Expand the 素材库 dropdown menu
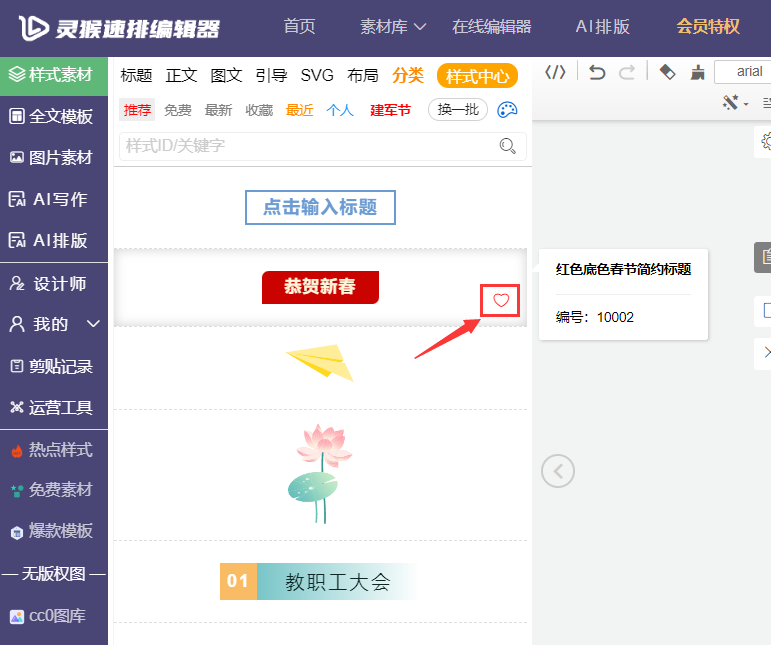This screenshot has width=771, height=645. point(393,26)
